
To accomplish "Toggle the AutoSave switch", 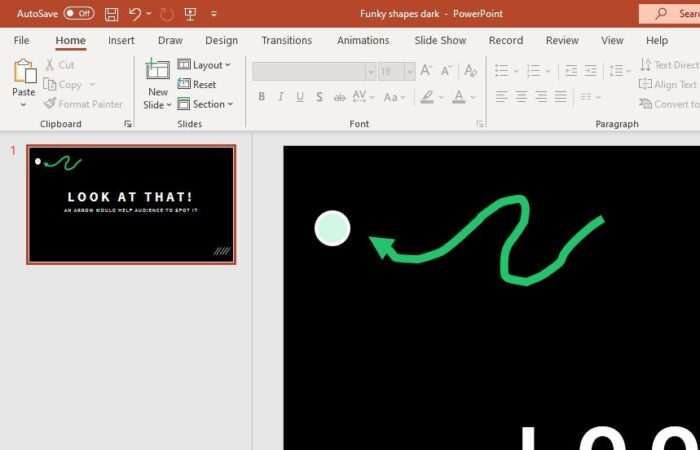I will point(79,13).
